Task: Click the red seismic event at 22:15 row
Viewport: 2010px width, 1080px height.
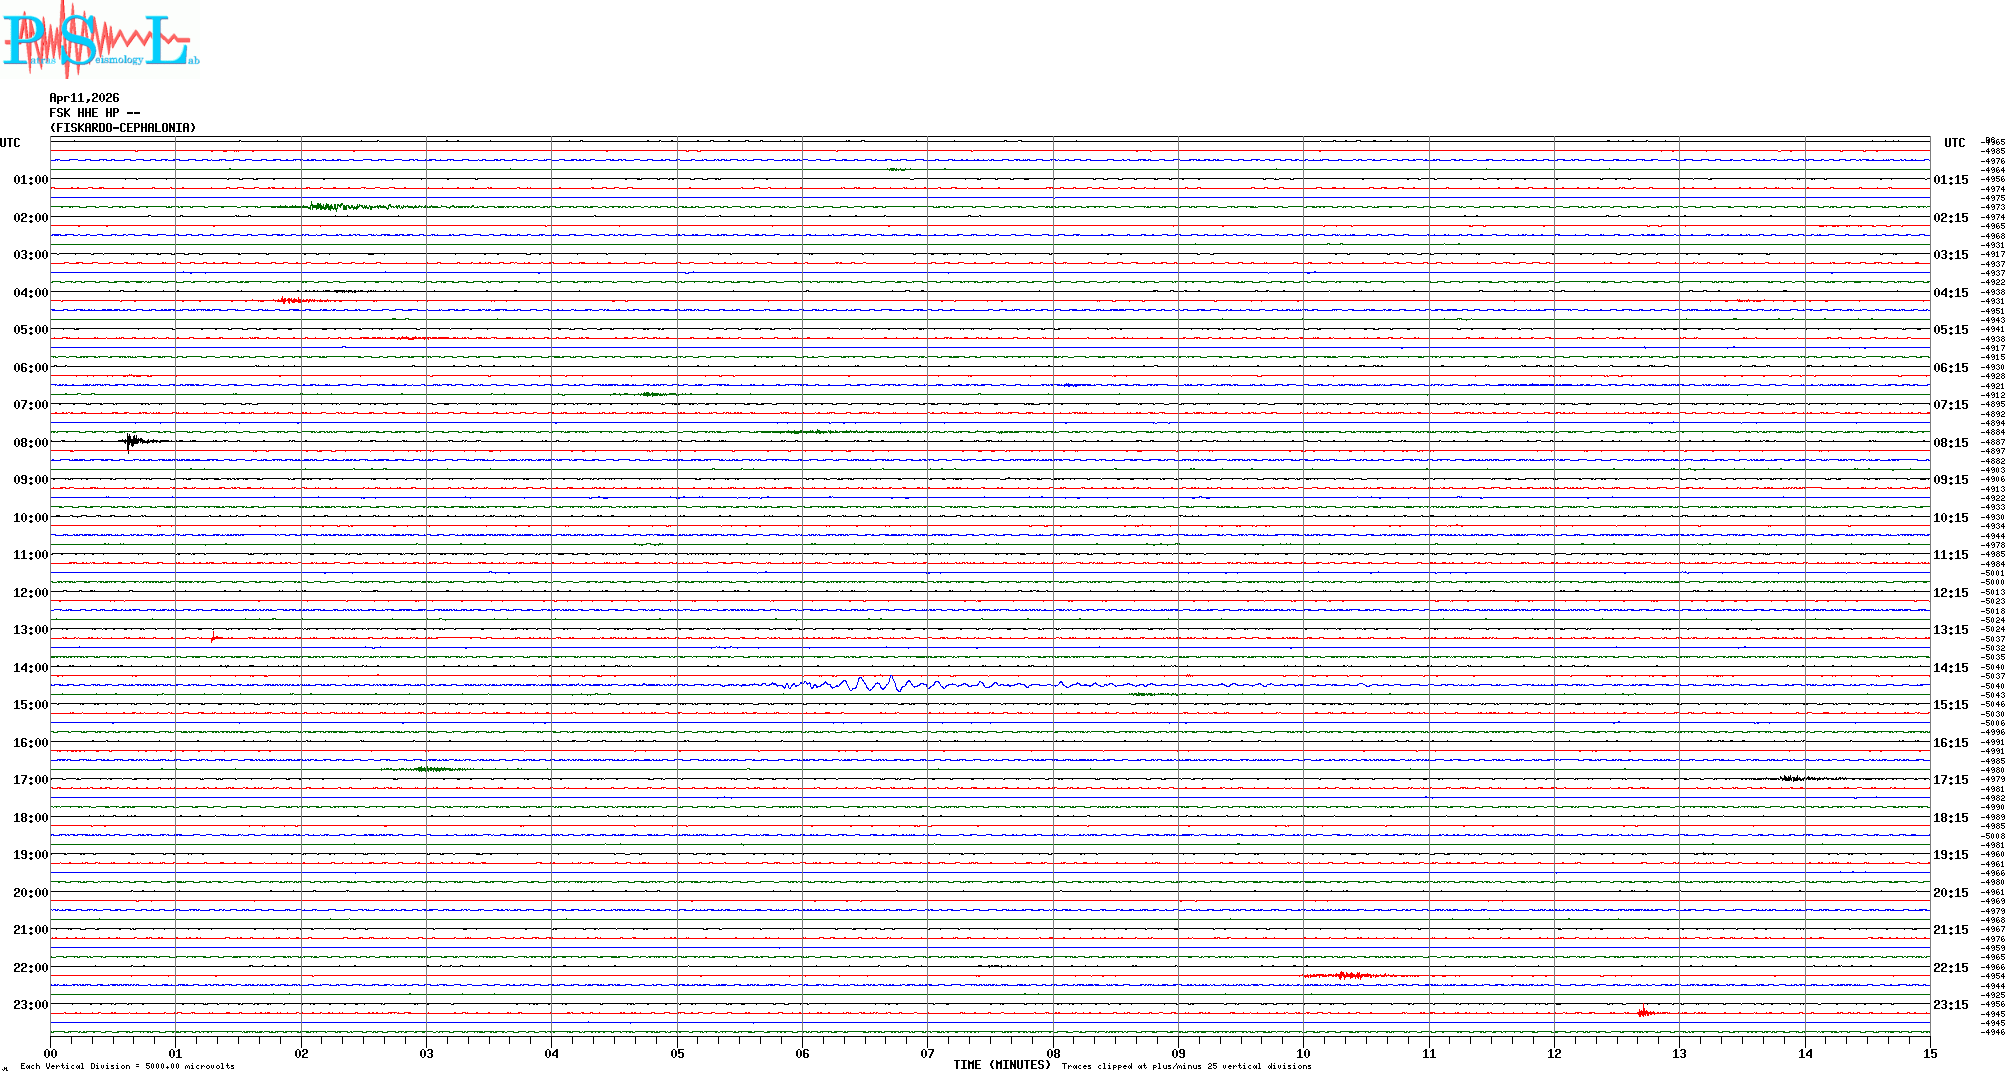Action: tap(1350, 975)
